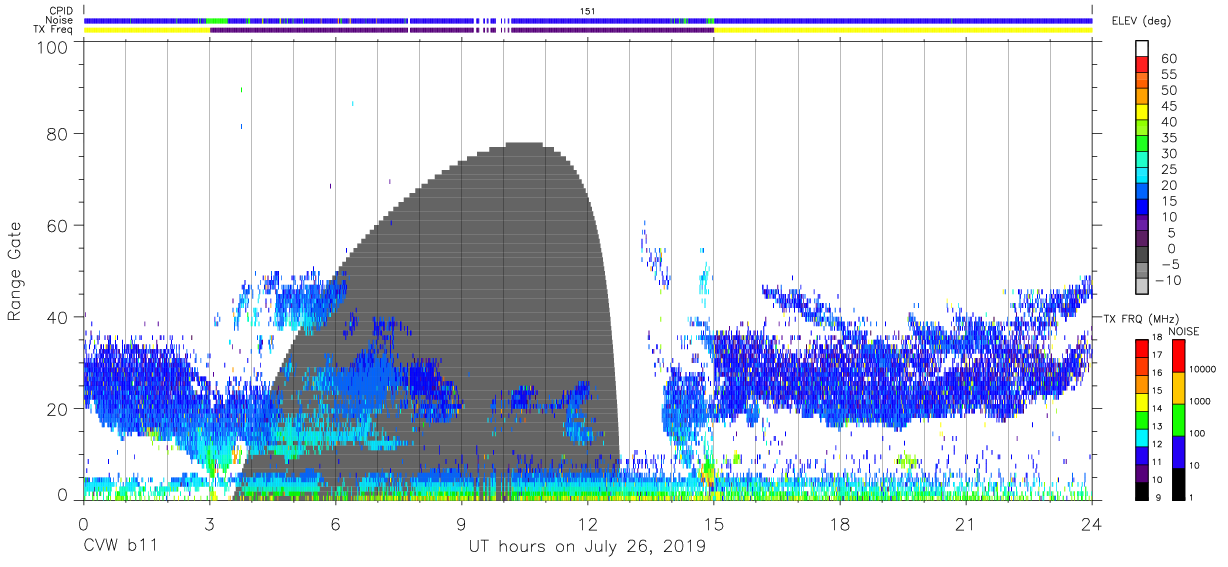Click the x-axis tick label "21"
Image resolution: width=1228 pixels, height=567 pixels.
[x=966, y=525]
